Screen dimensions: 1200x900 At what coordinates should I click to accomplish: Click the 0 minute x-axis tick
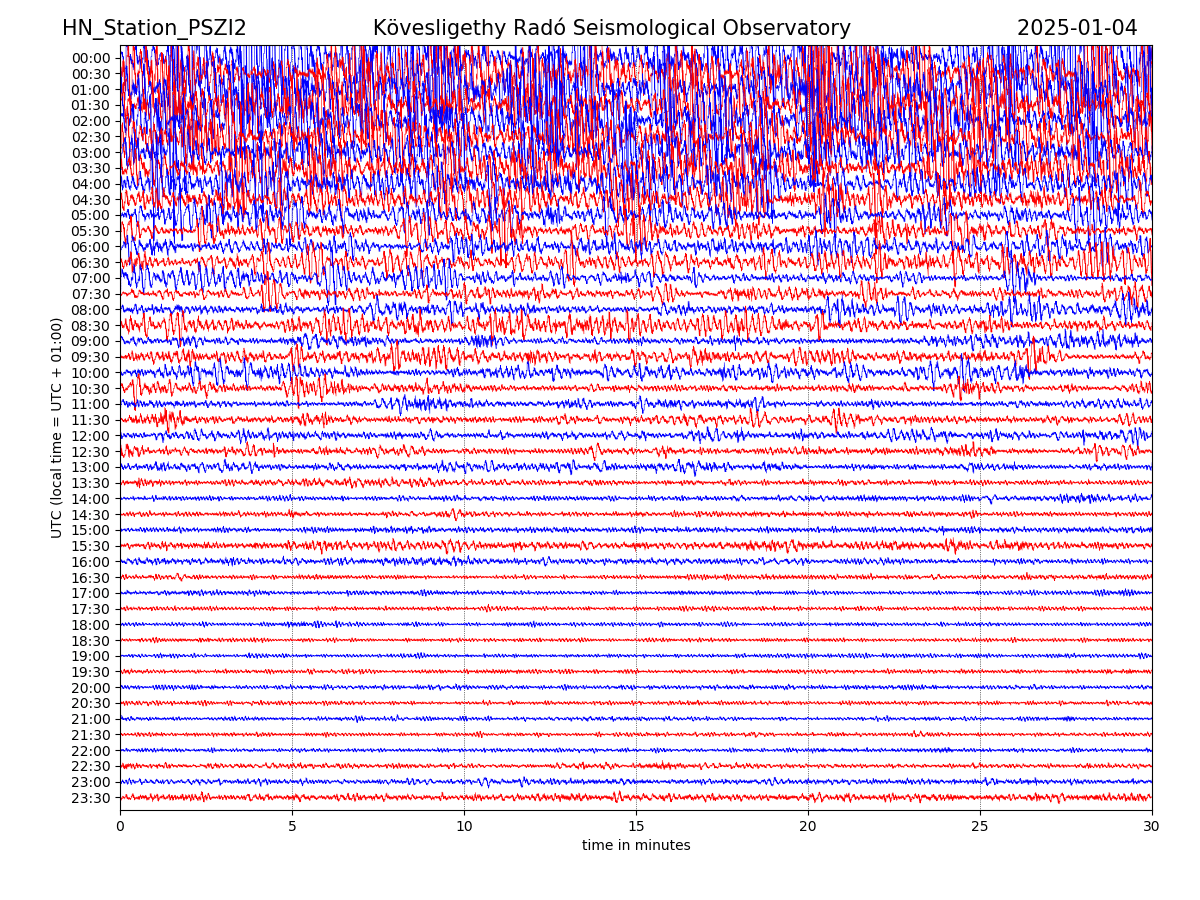[120, 826]
